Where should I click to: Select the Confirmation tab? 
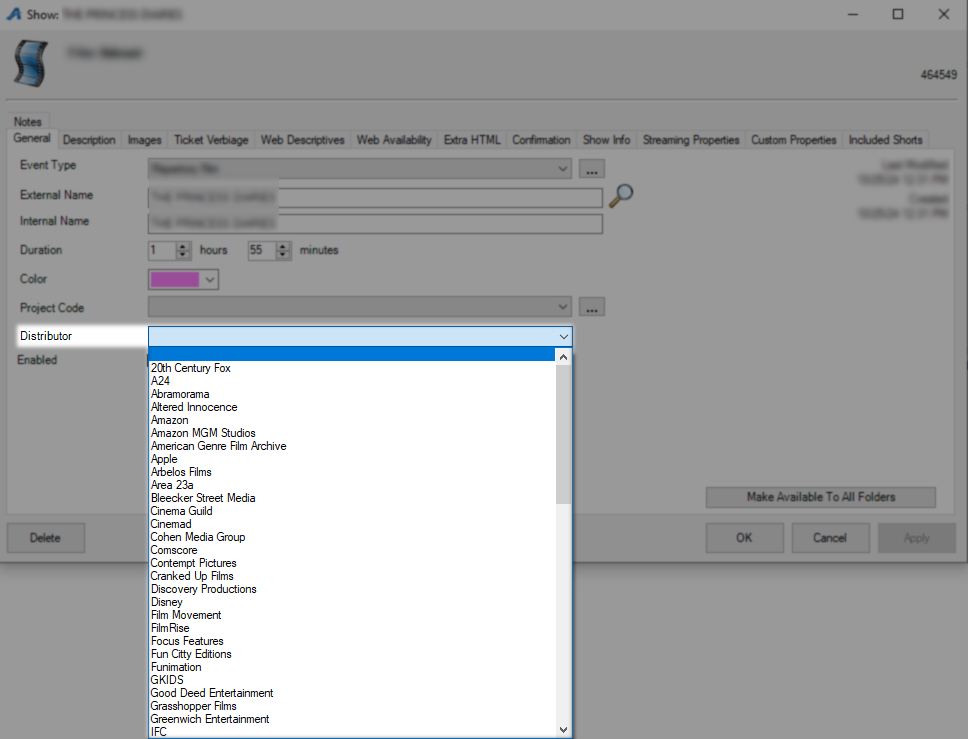click(x=541, y=140)
